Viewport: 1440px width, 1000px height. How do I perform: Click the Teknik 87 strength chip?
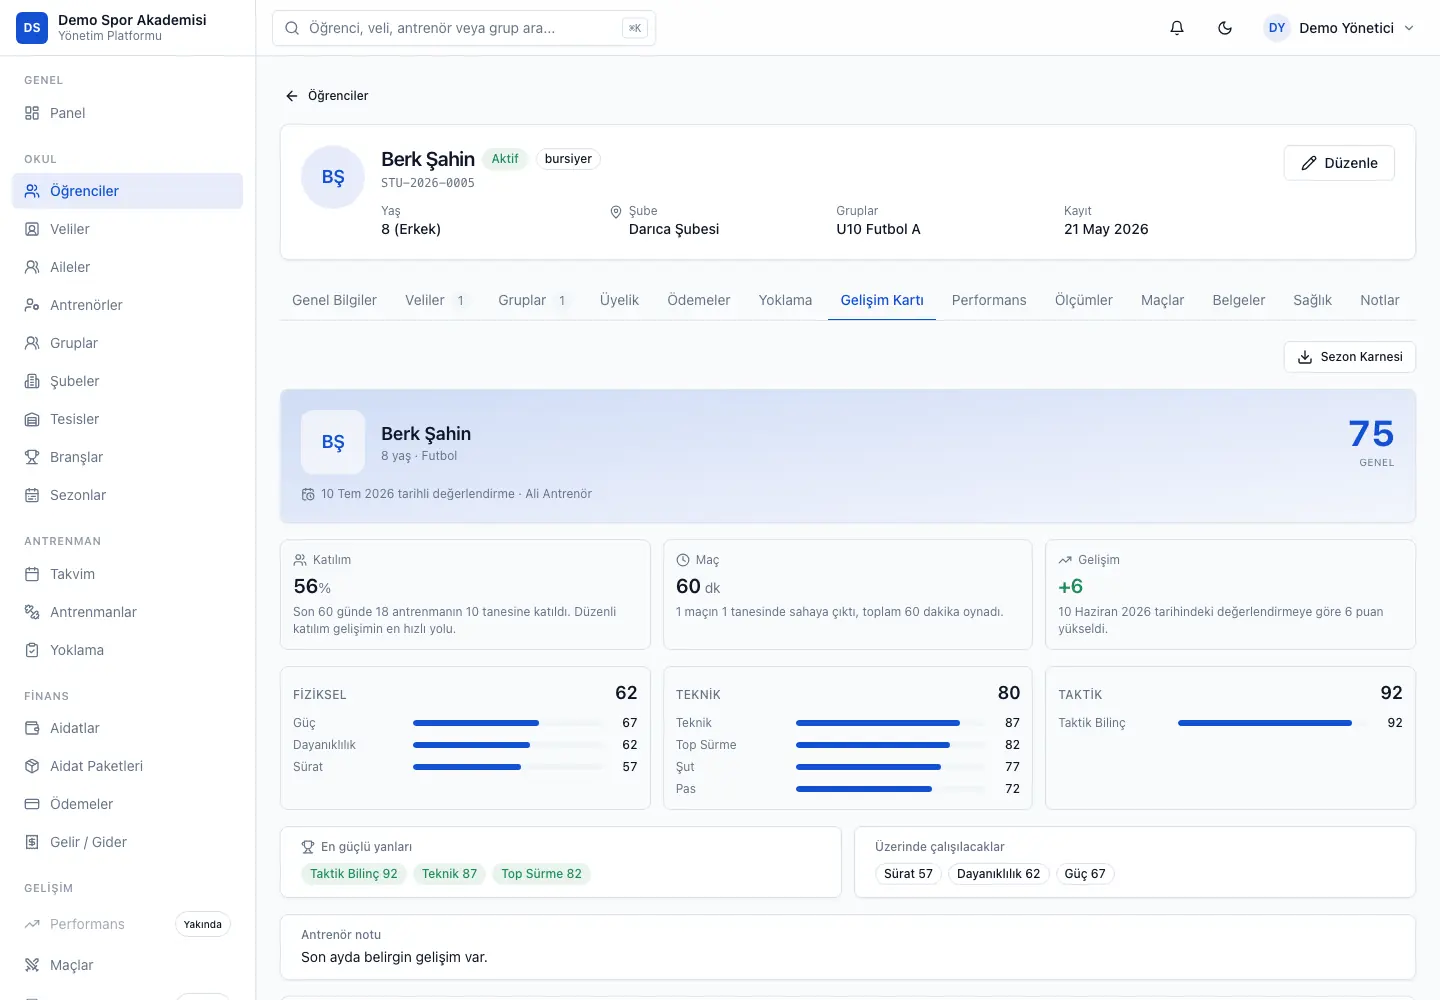click(x=449, y=874)
